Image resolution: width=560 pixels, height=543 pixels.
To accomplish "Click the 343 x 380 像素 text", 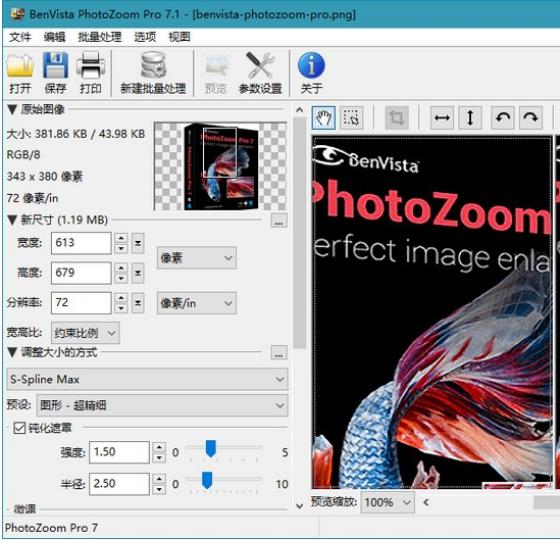I will pos(45,176).
